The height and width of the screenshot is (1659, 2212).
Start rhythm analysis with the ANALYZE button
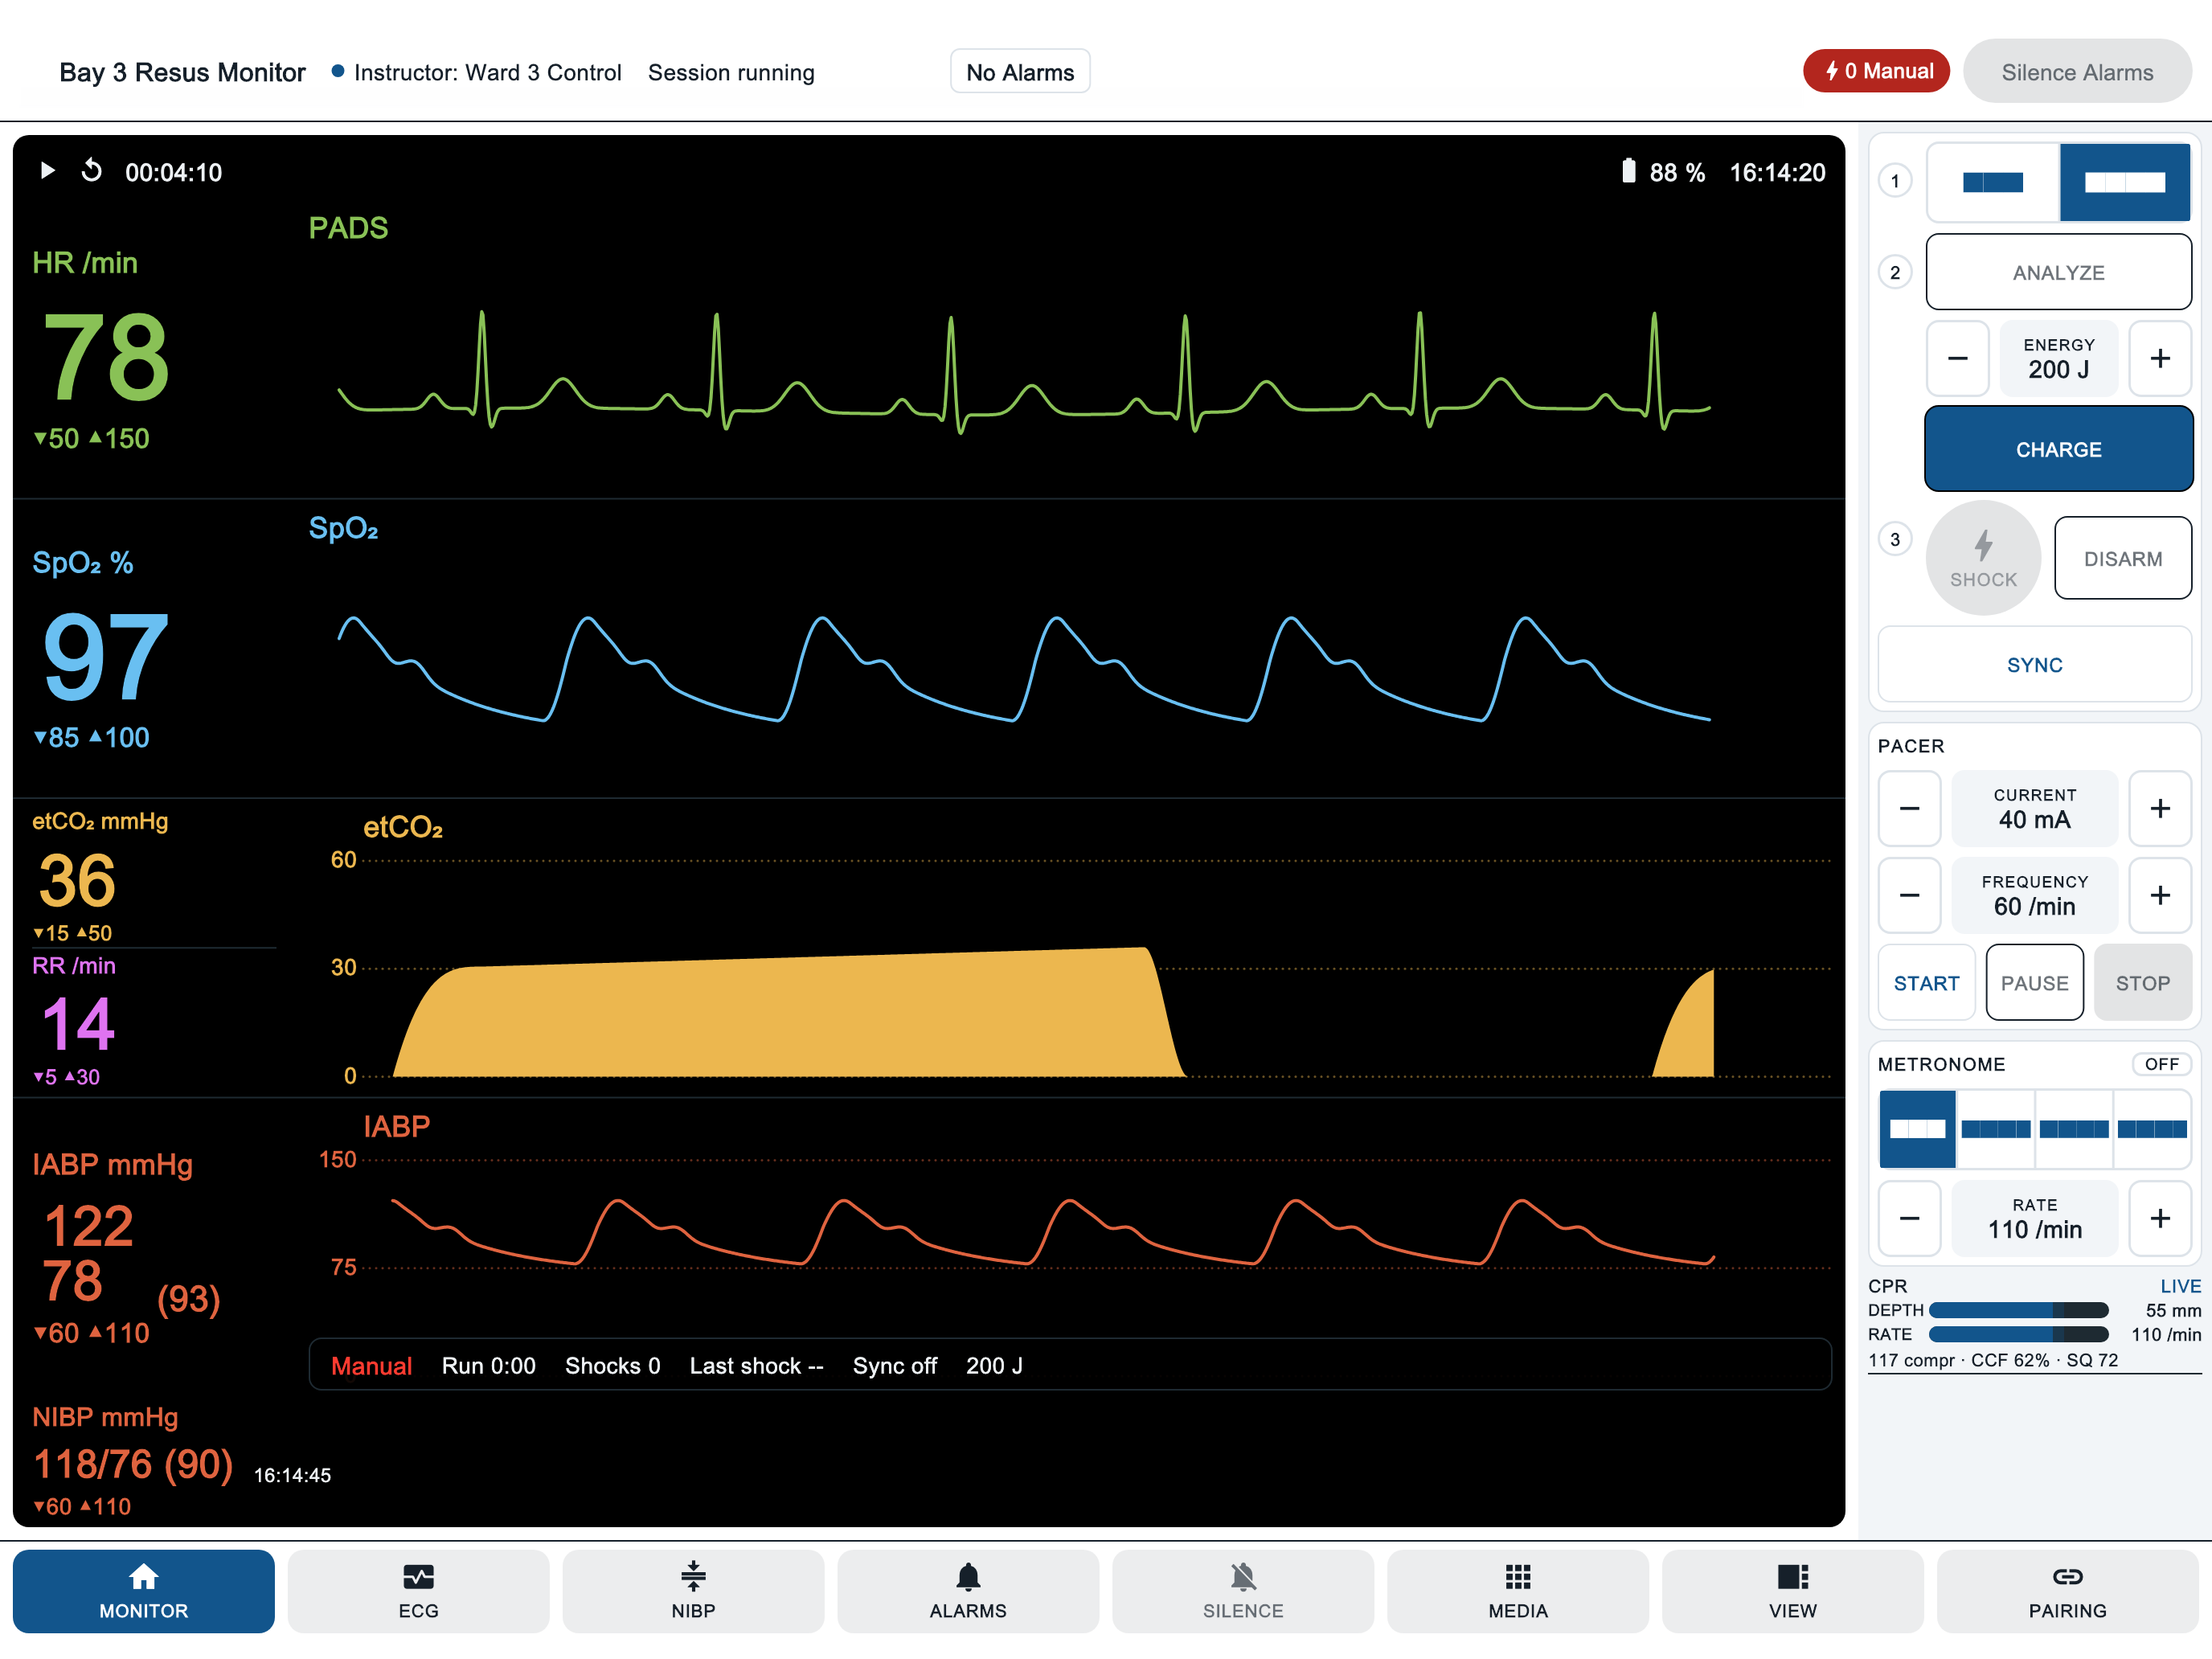(2059, 272)
